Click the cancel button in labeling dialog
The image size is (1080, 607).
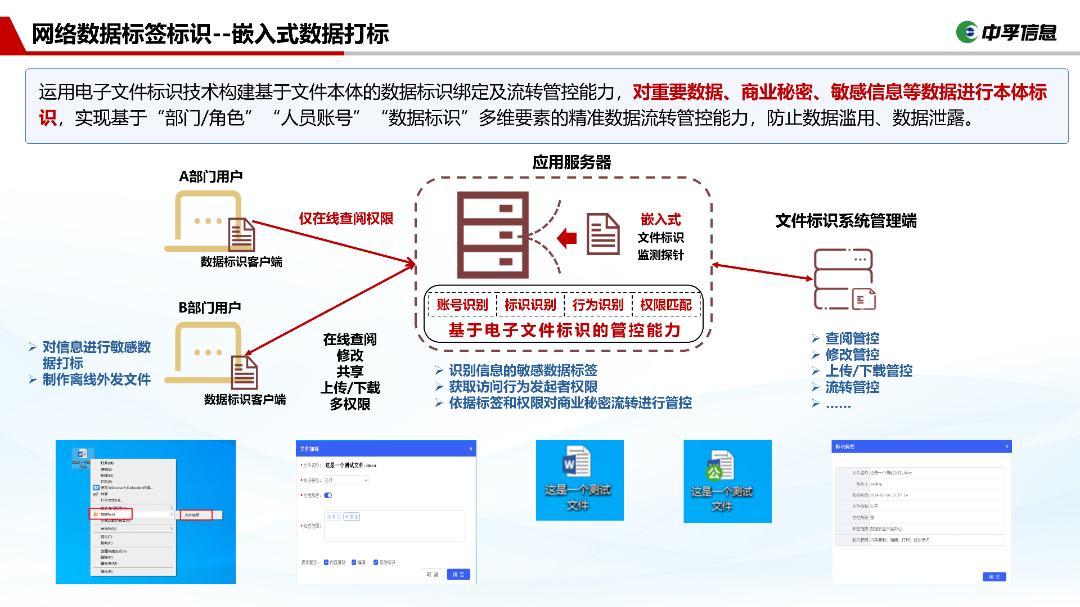point(432,574)
